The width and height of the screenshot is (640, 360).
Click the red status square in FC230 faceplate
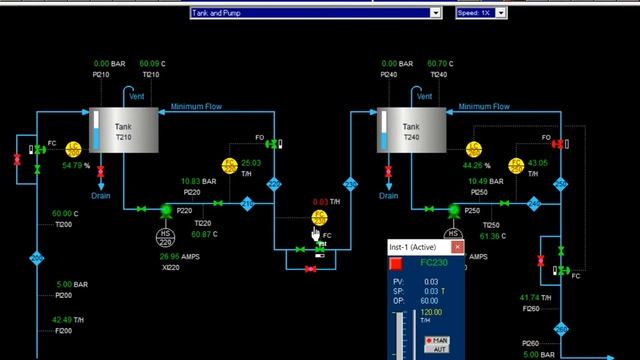point(396,264)
